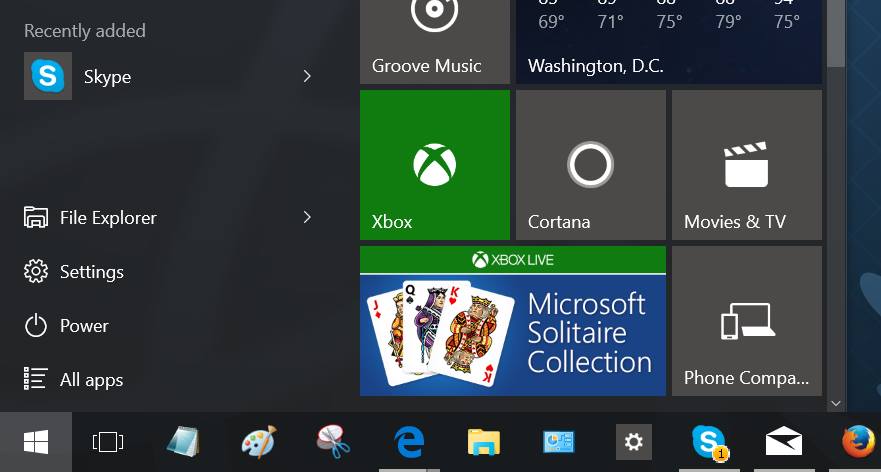Click the Windows Start button
Image resolution: width=881 pixels, height=472 pixels.
(36, 442)
